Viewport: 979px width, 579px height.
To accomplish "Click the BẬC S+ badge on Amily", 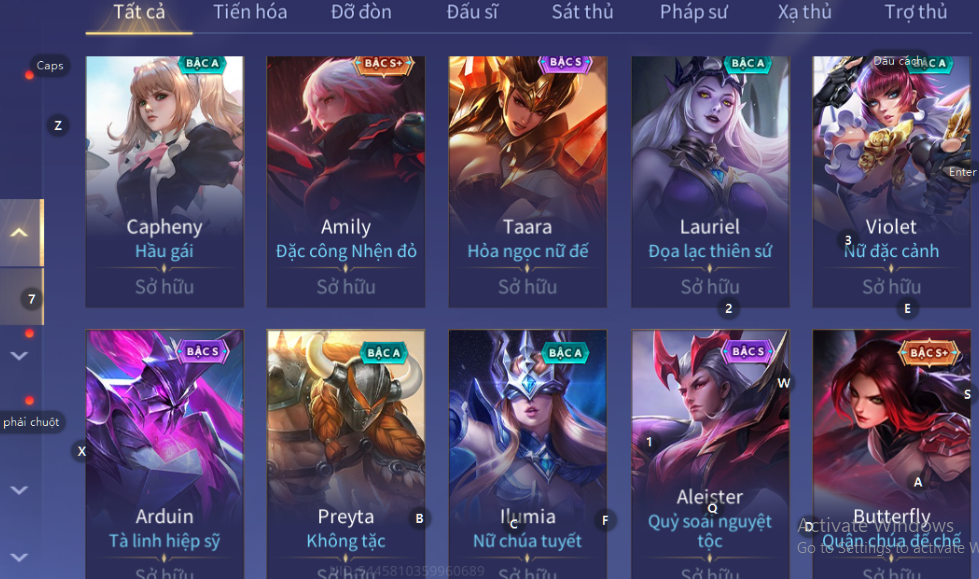I will point(383,63).
